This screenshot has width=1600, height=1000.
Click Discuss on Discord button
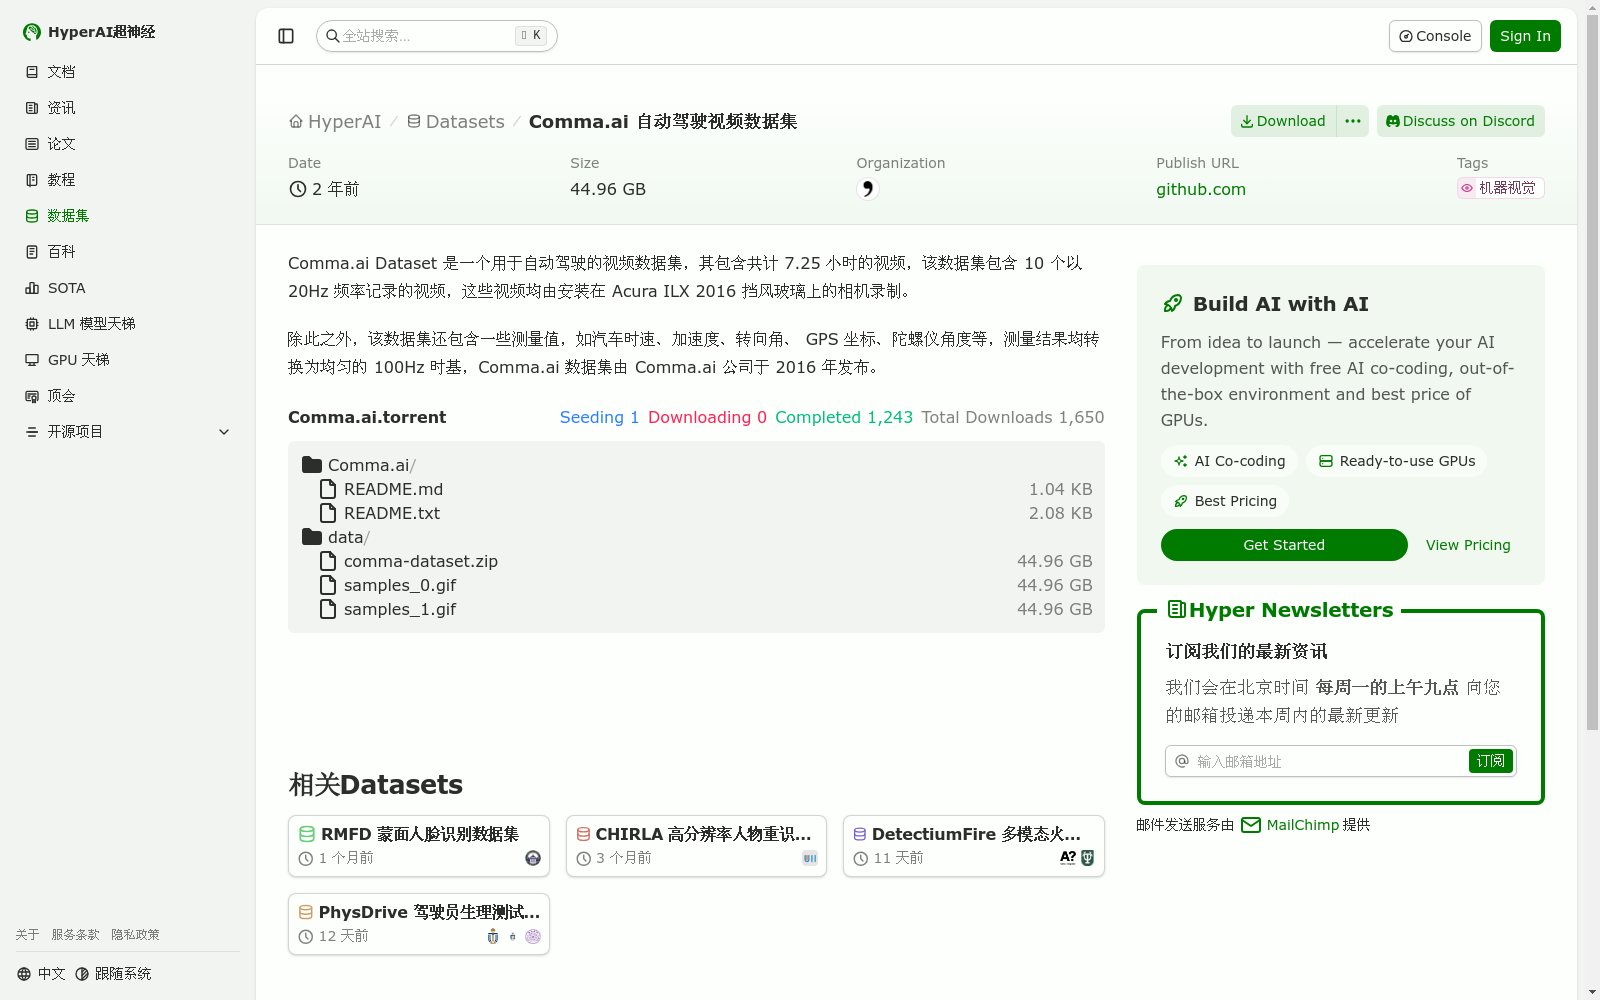[1461, 121]
